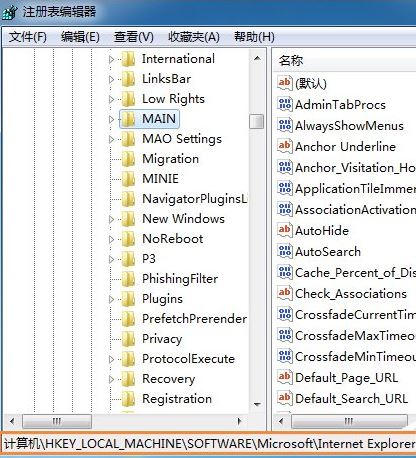Click the string icon of AutoHide

coord(285,230)
